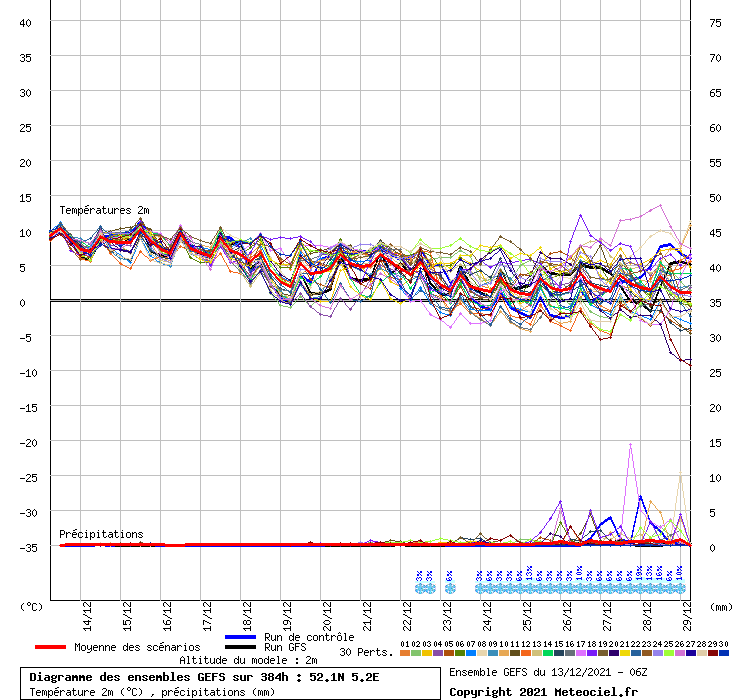Click the 'Températures 2m' chart label
This screenshot has width=740, height=700.
[104, 210]
